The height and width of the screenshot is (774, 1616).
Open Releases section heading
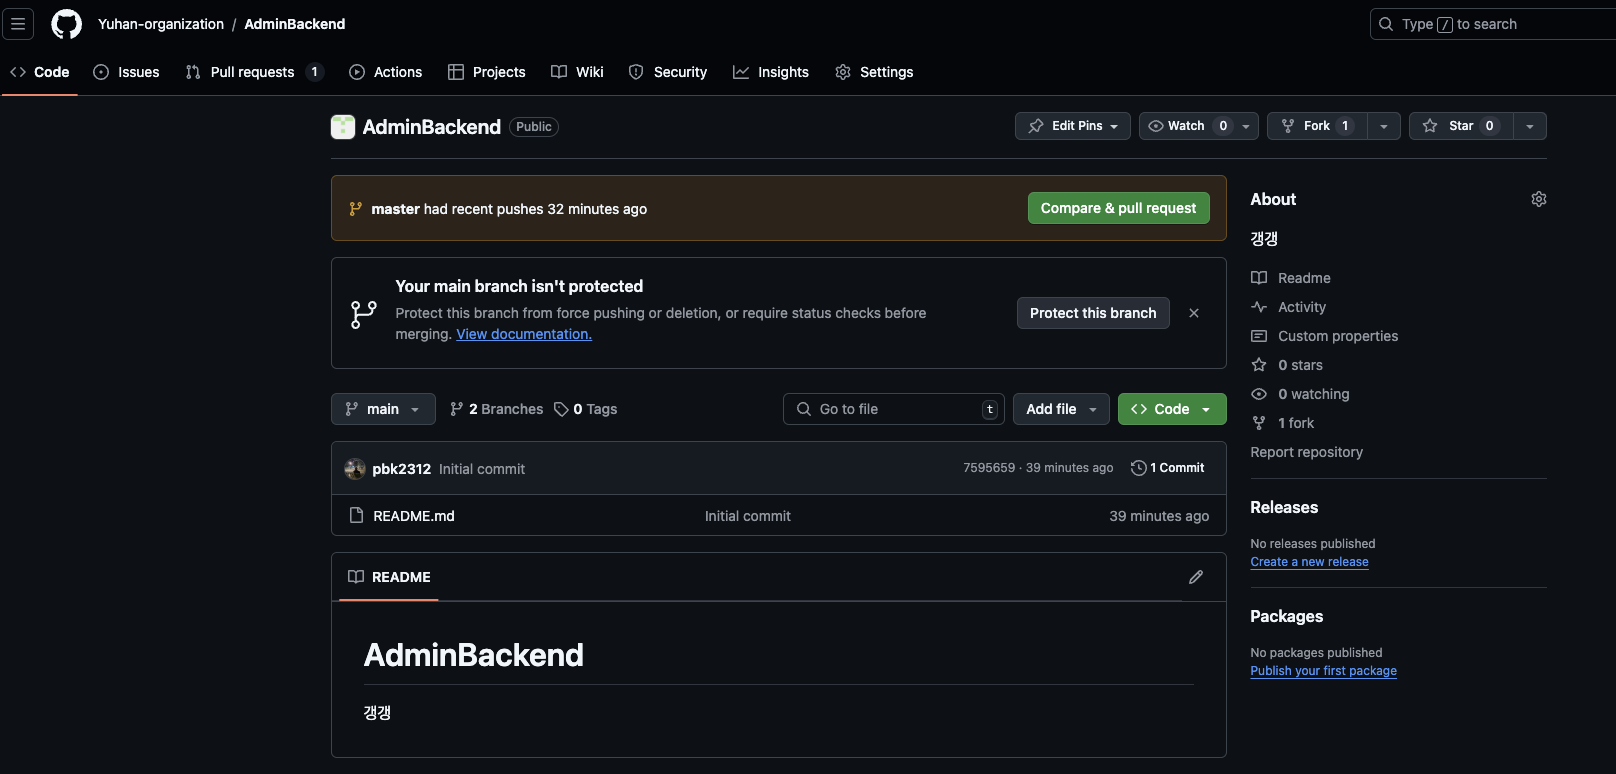(1284, 507)
